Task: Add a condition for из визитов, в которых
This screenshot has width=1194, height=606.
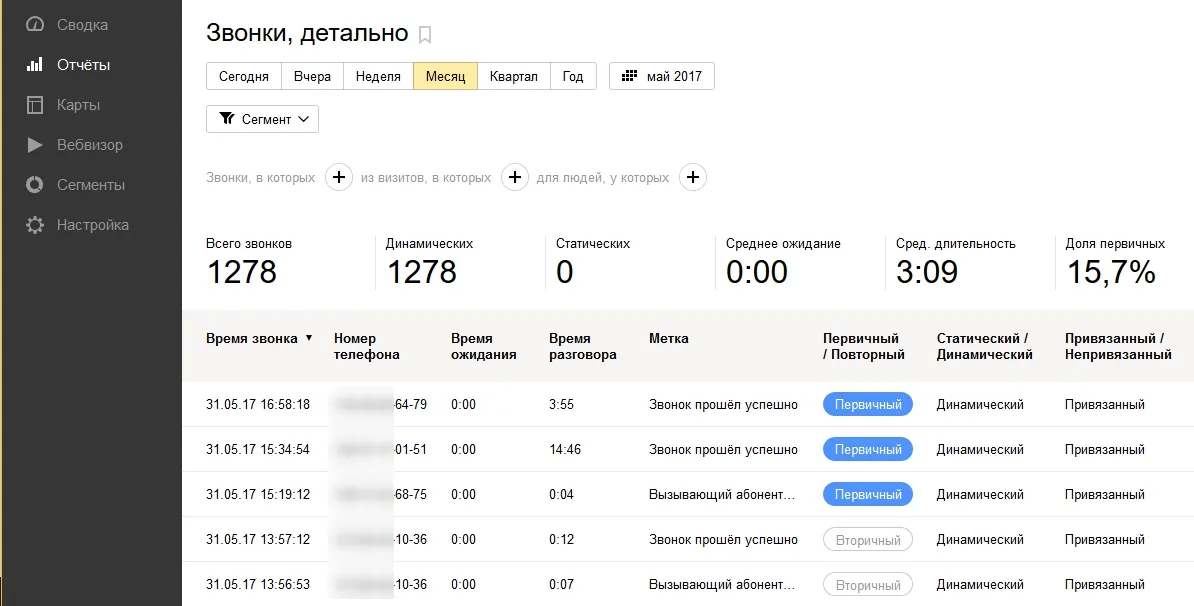Action: (515, 177)
